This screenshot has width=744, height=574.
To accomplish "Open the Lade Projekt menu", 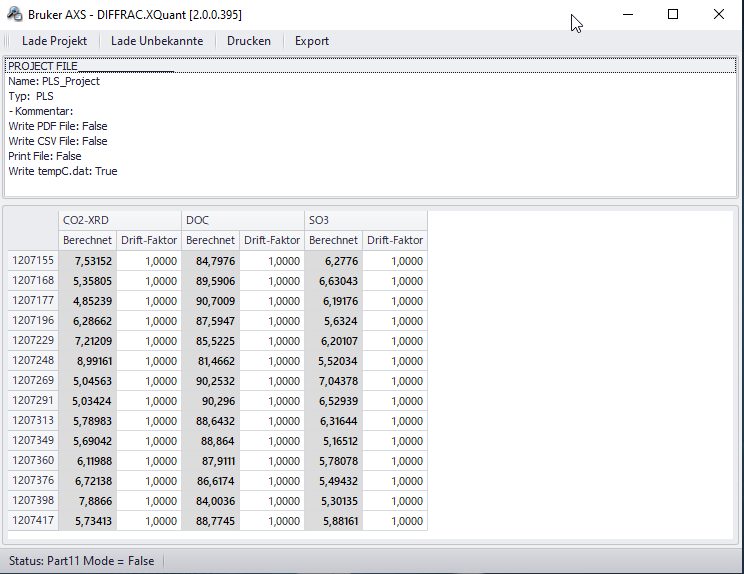I will pyautogui.click(x=54, y=41).
